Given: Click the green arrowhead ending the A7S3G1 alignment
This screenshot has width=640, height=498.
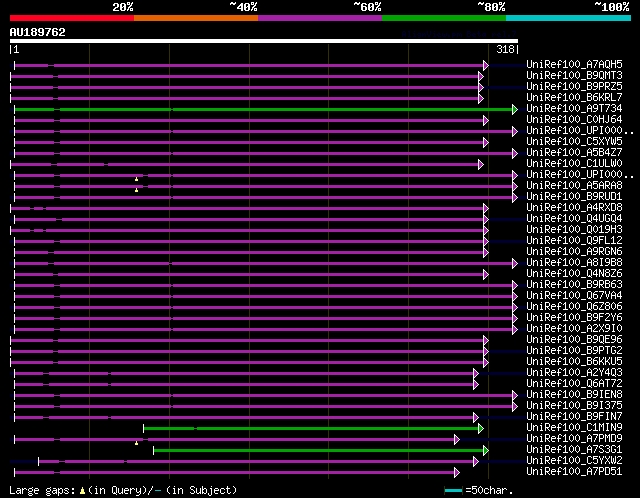Looking at the screenshot, I should coord(486,451).
